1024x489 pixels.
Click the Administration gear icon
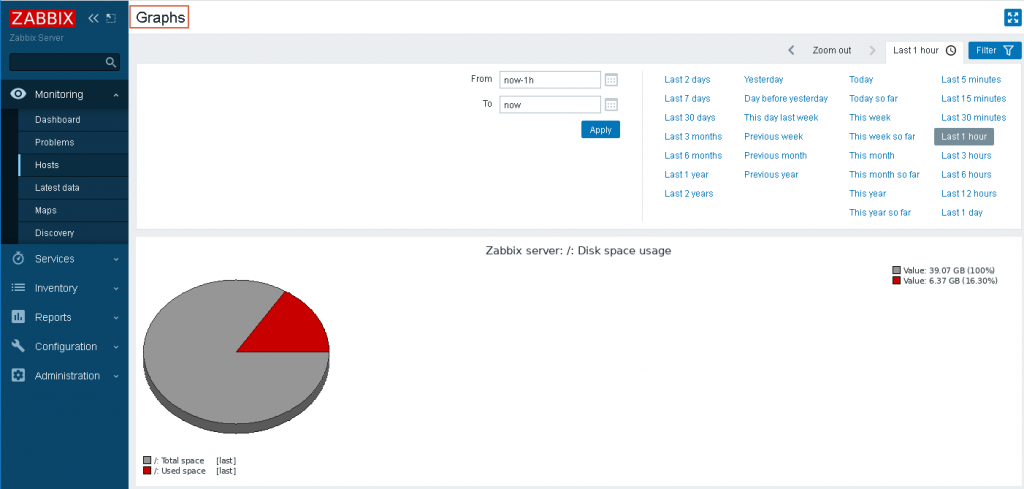18,375
